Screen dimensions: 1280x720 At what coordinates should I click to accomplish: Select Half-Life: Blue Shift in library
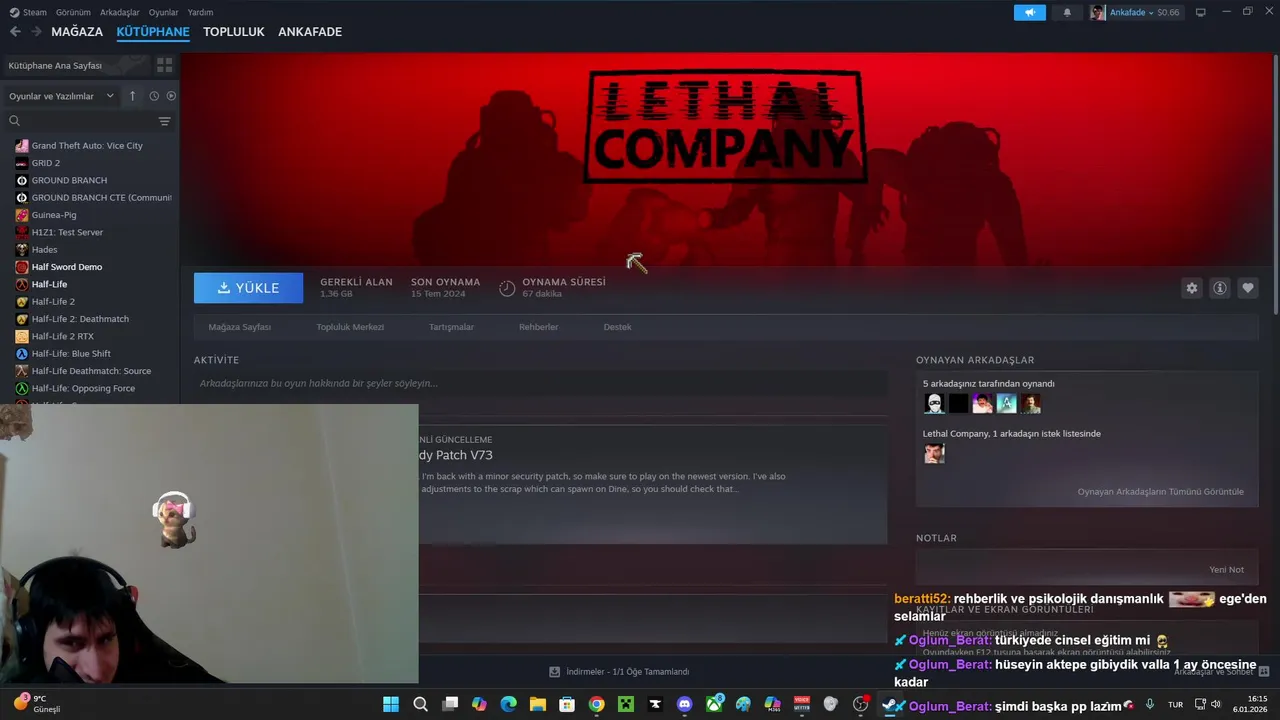tap(71, 354)
